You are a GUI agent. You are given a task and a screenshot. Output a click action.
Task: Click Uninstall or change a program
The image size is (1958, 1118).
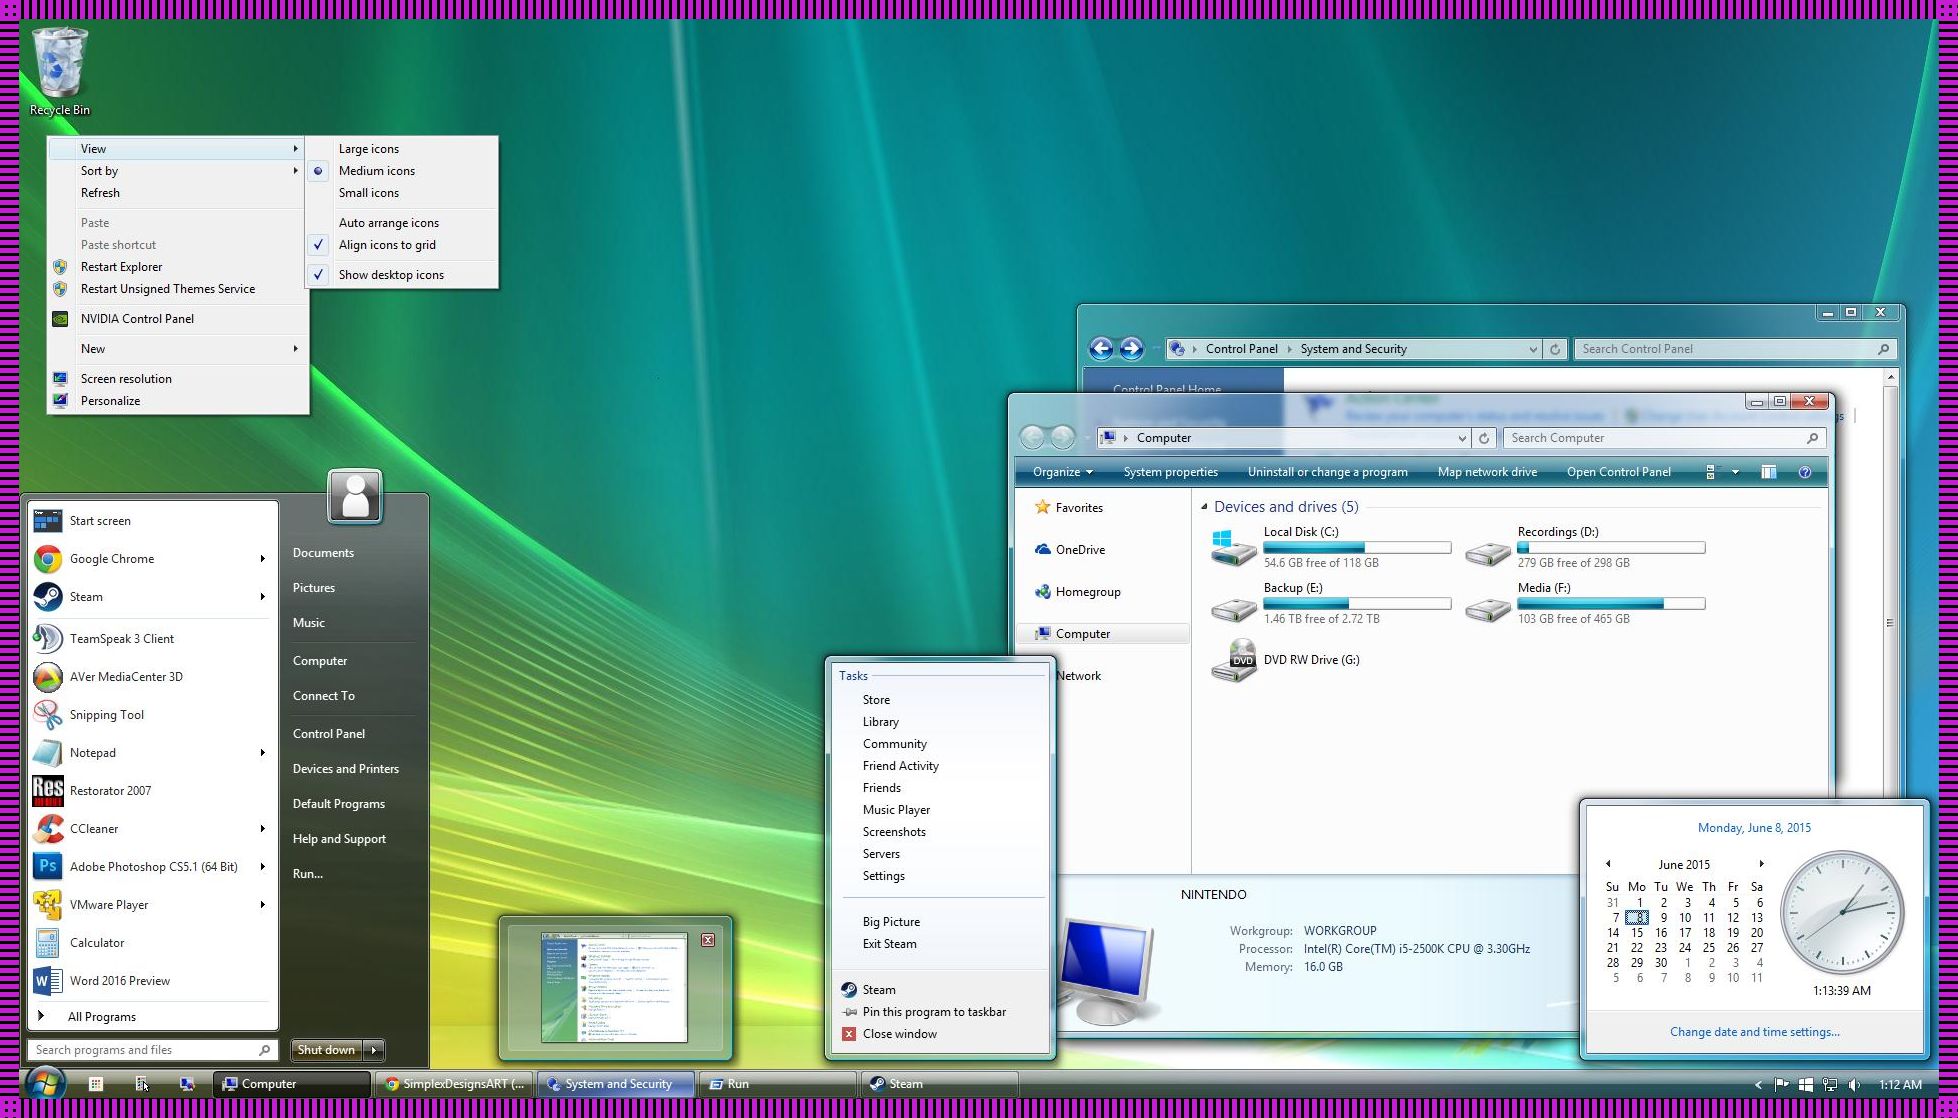point(1327,472)
